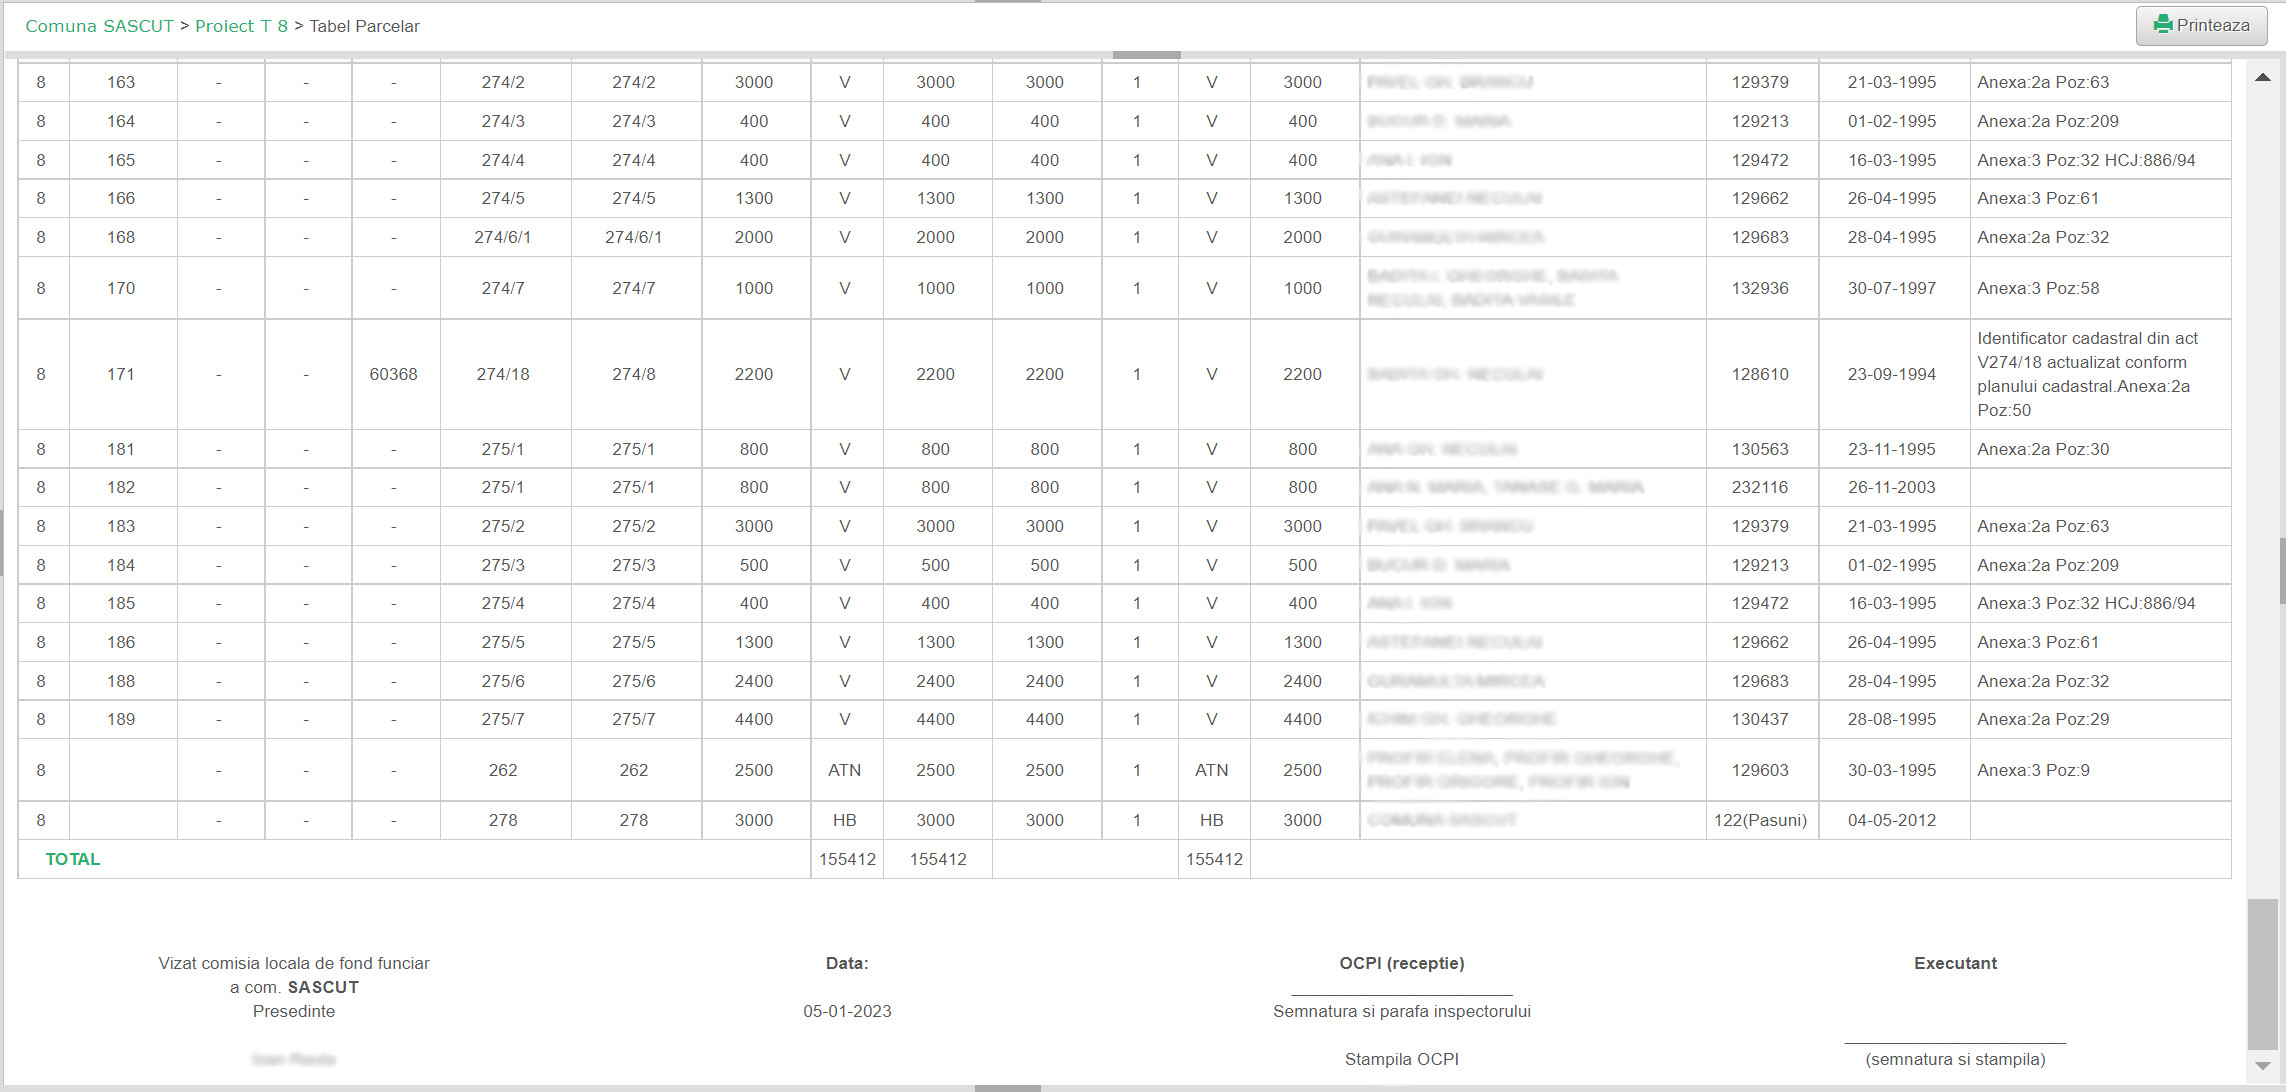Click the TOTAL row label
The width and height of the screenshot is (2286, 1092).
tap(73, 859)
